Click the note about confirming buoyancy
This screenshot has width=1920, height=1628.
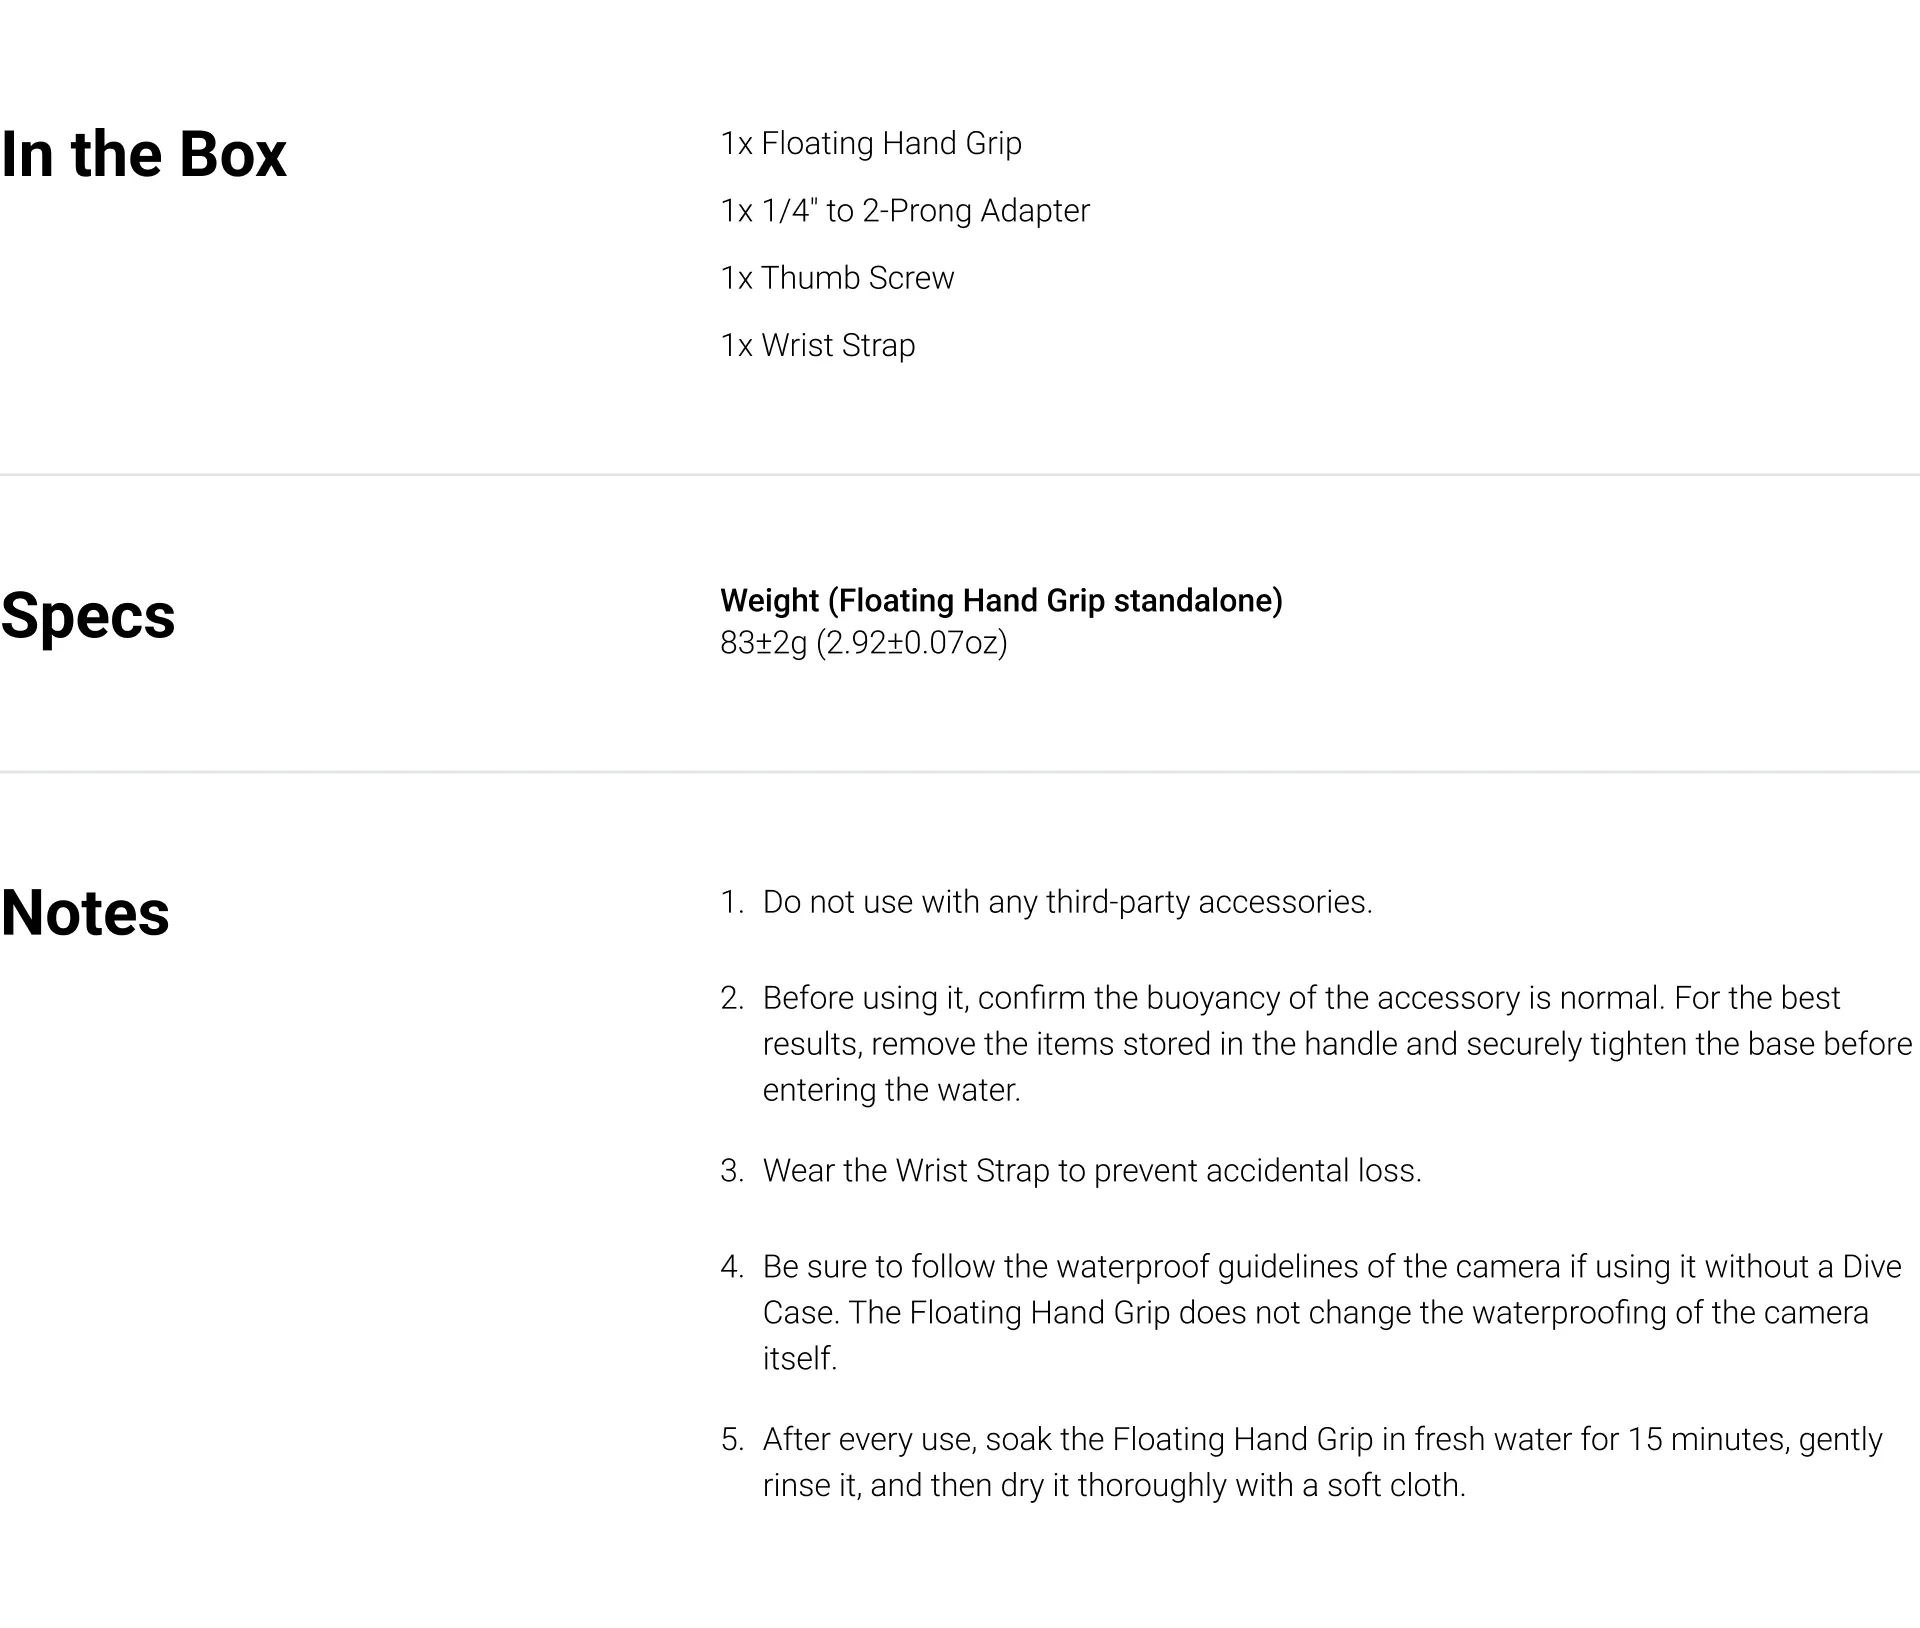click(x=1337, y=1044)
